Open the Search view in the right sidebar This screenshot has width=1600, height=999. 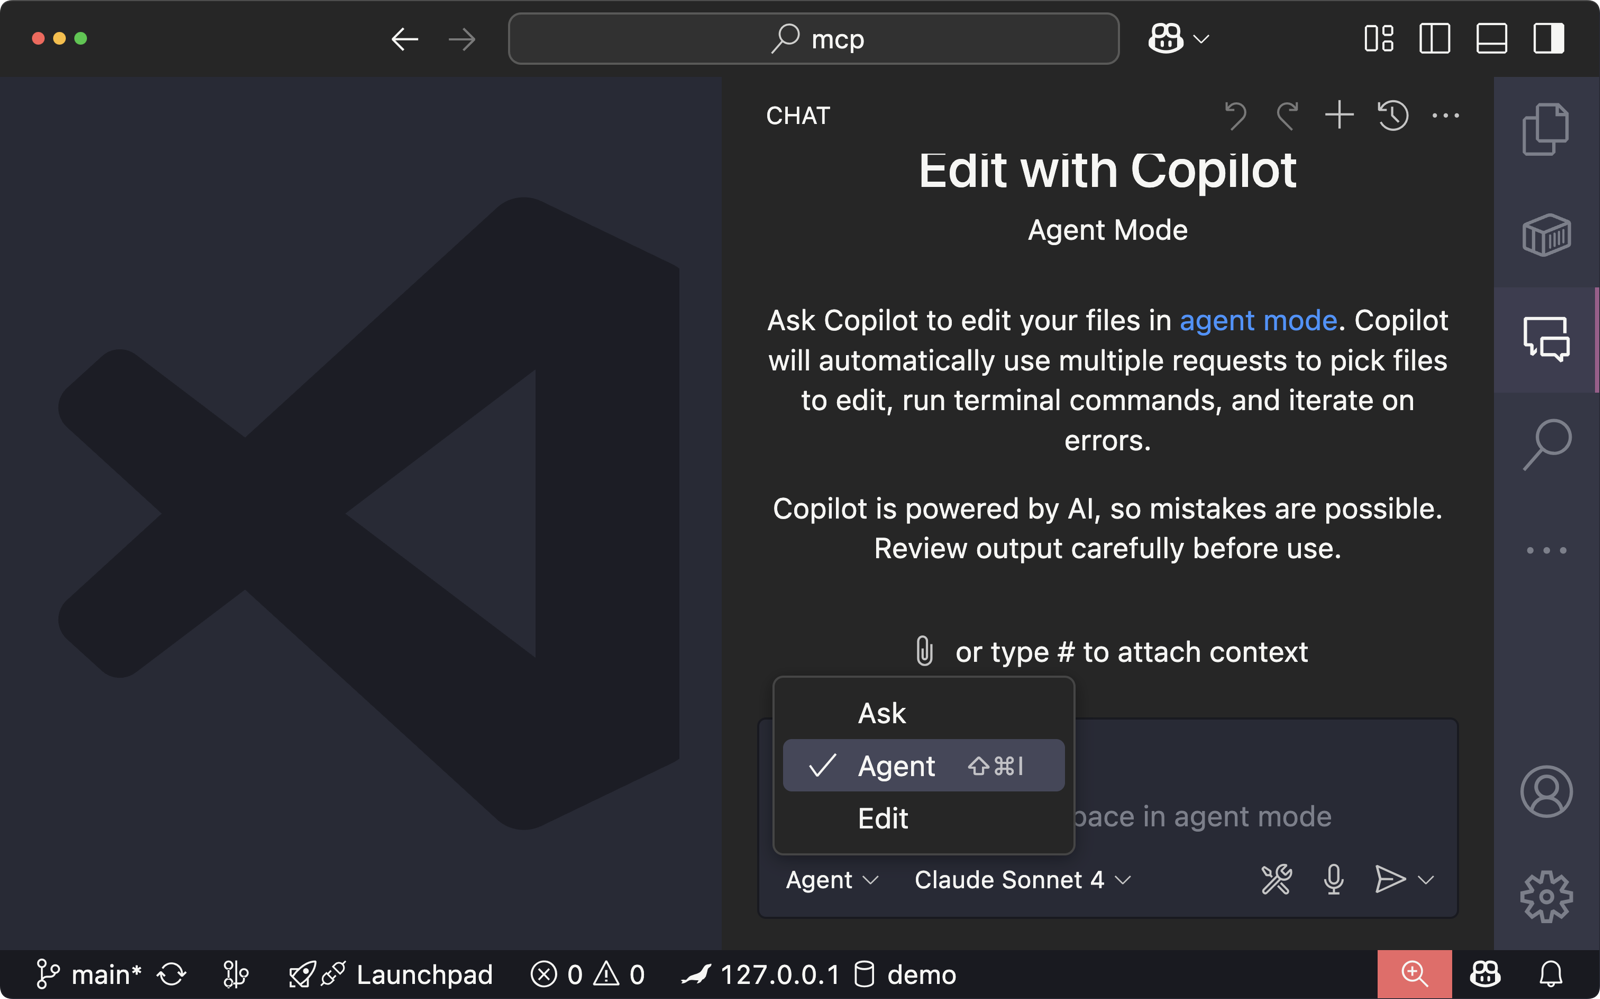1546,440
